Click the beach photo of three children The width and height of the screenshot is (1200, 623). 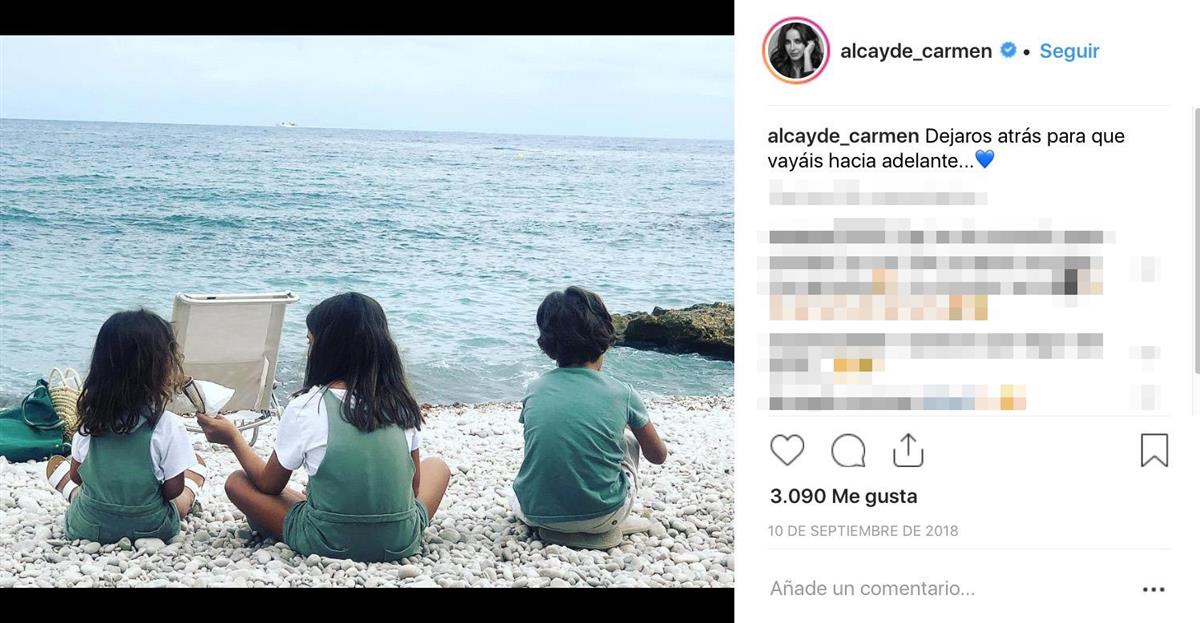[367, 311]
